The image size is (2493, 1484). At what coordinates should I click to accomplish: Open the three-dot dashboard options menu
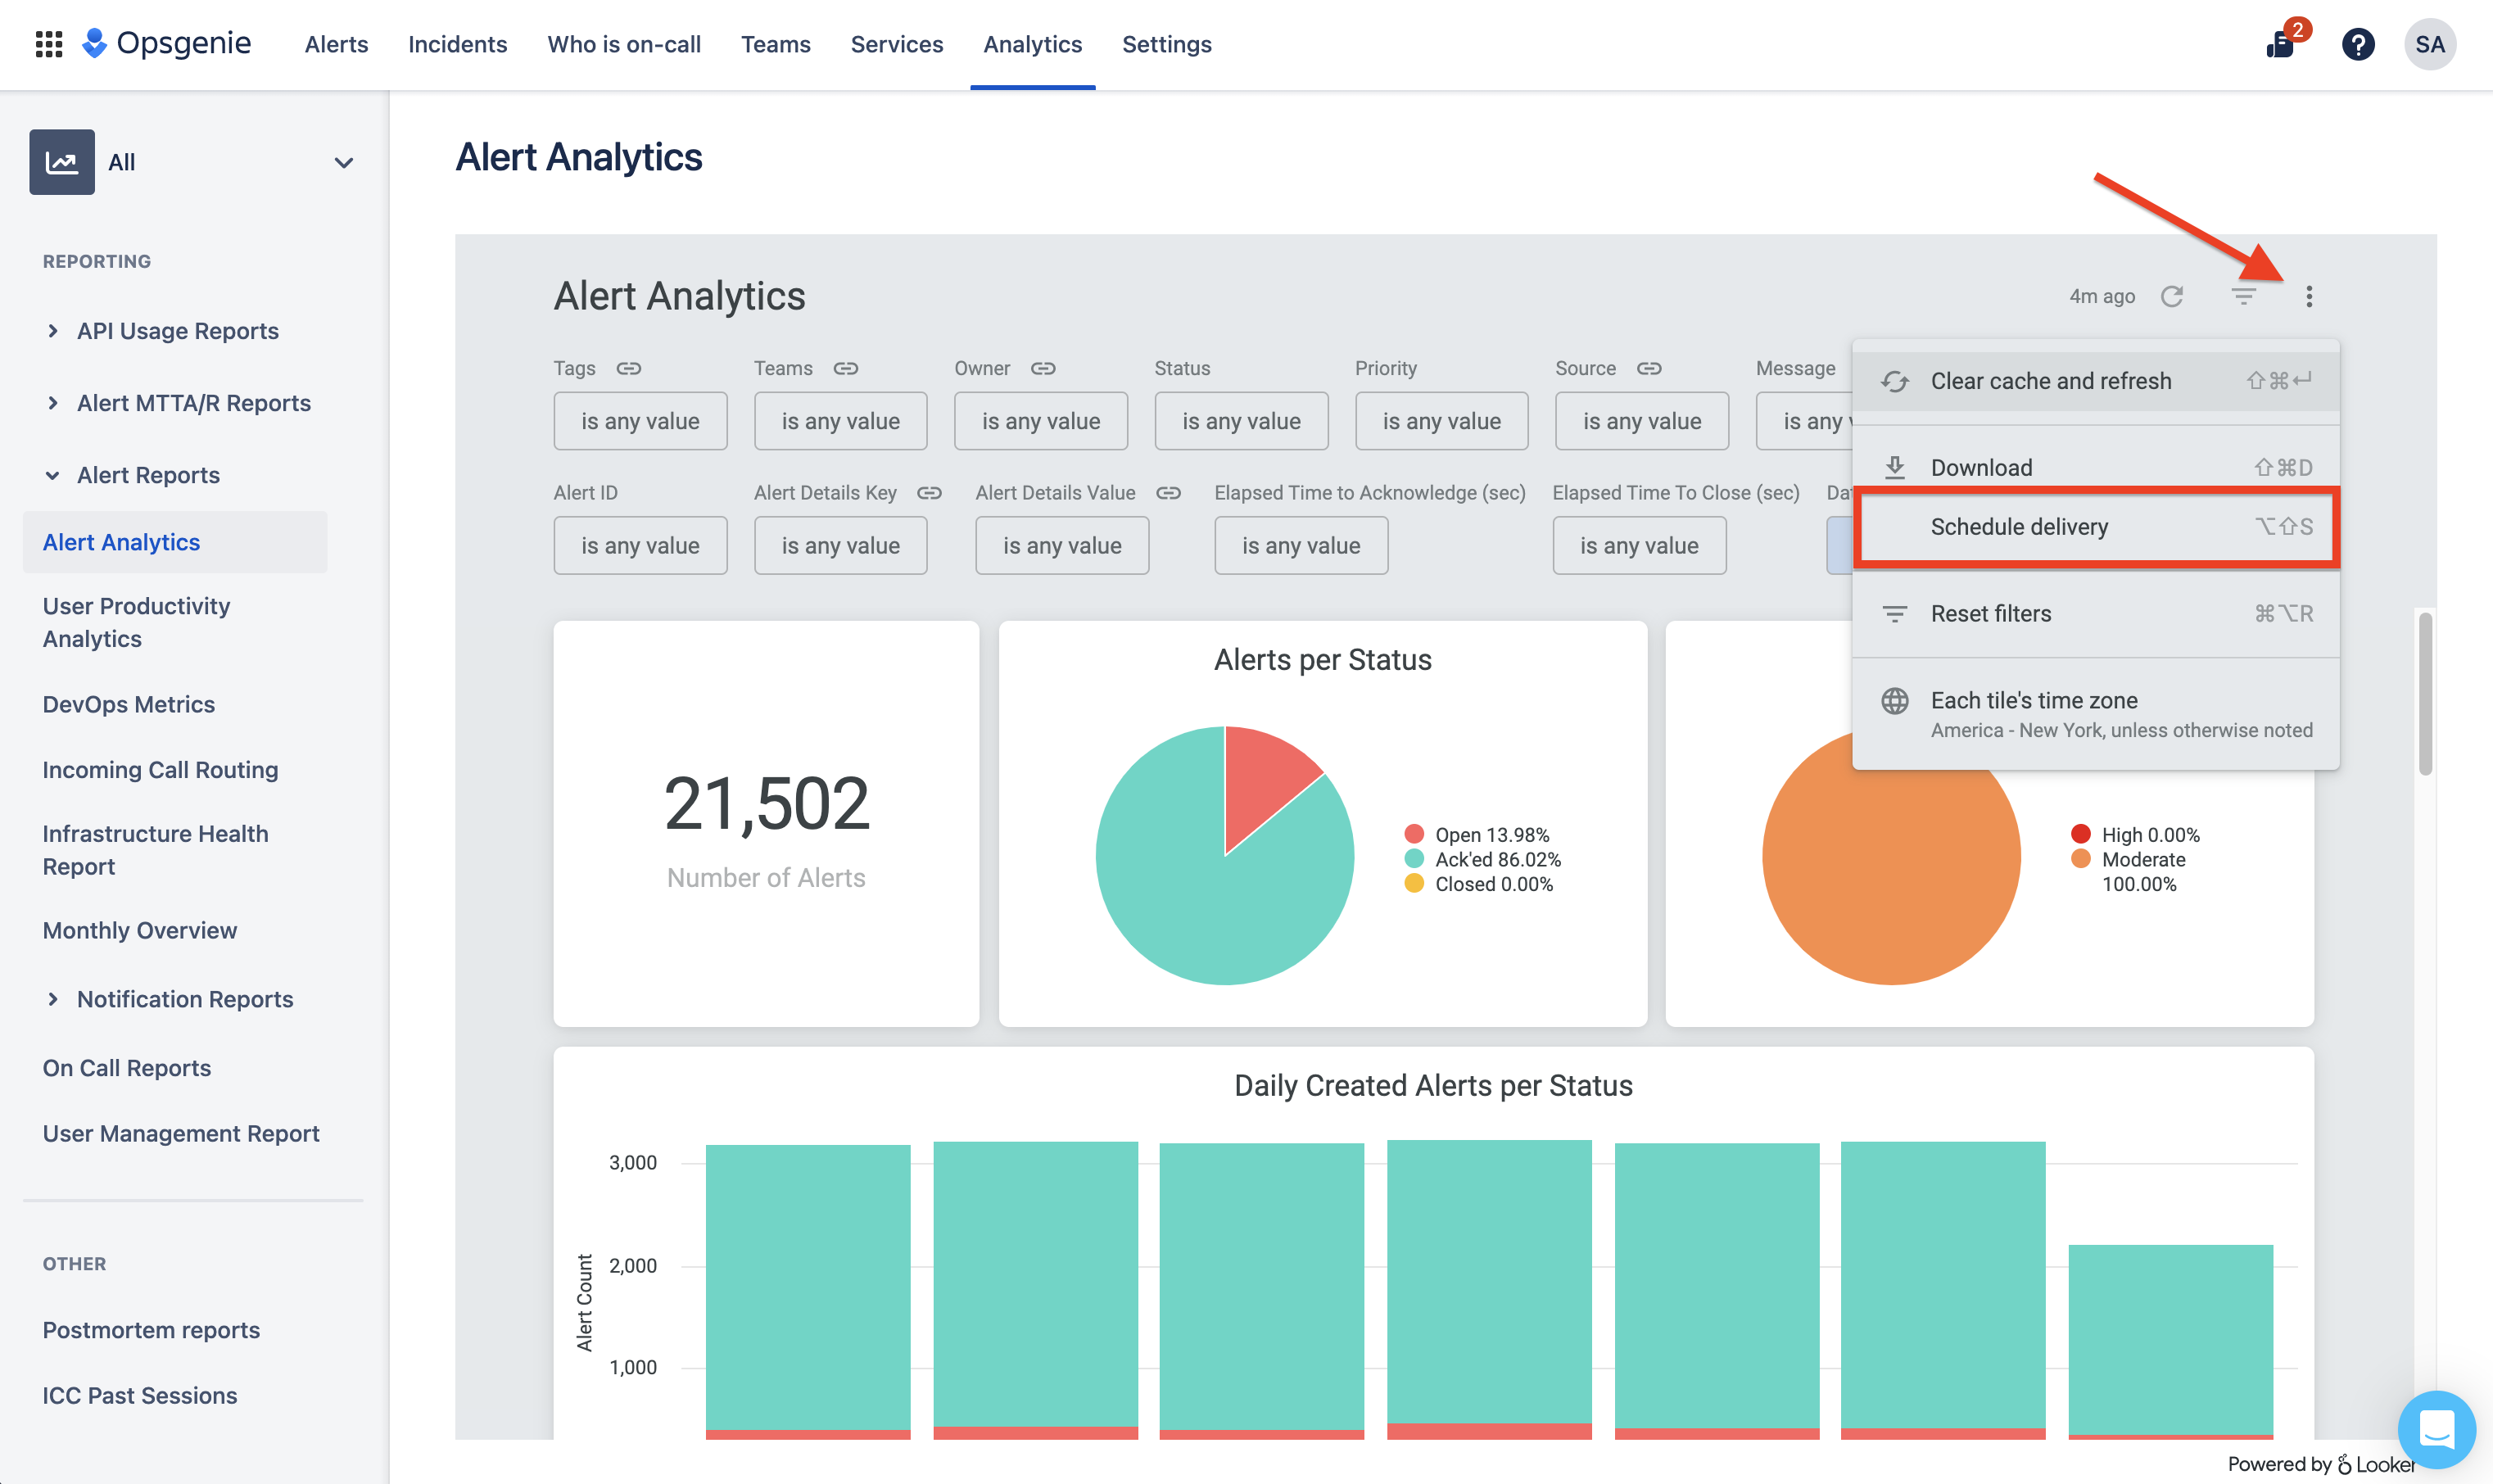click(2310, 296)
